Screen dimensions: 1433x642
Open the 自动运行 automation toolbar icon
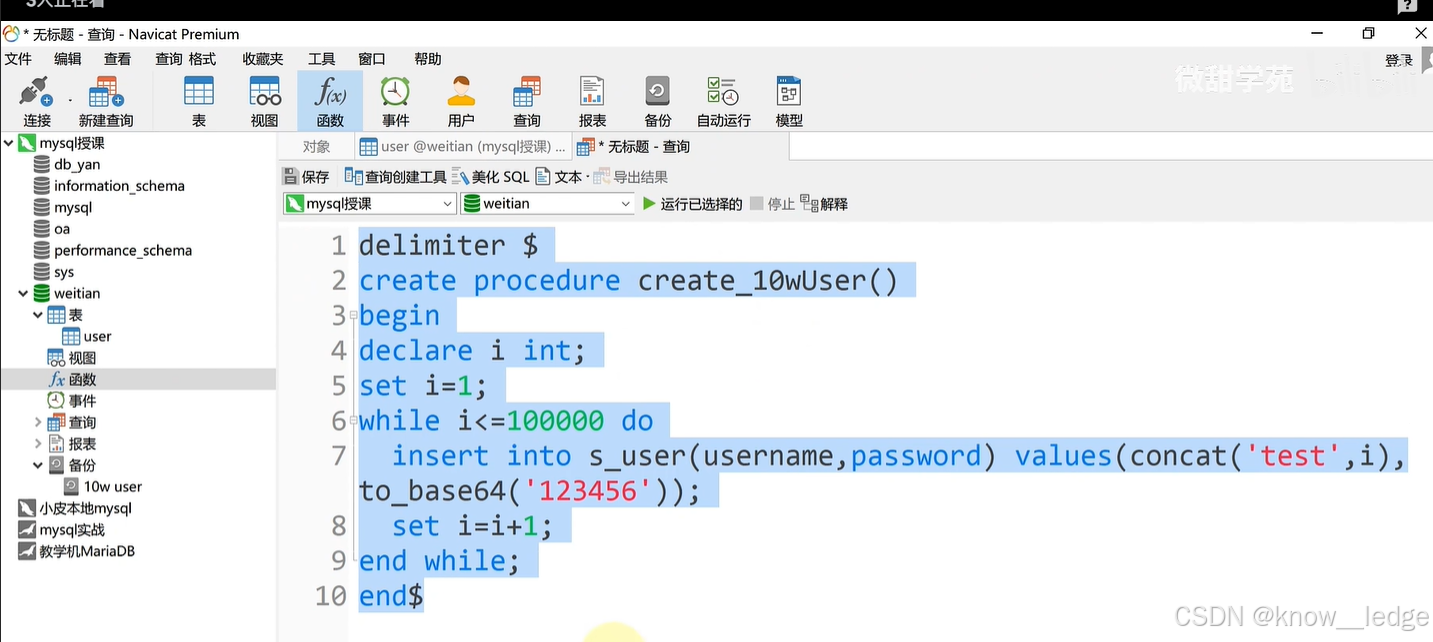[723, 101]
